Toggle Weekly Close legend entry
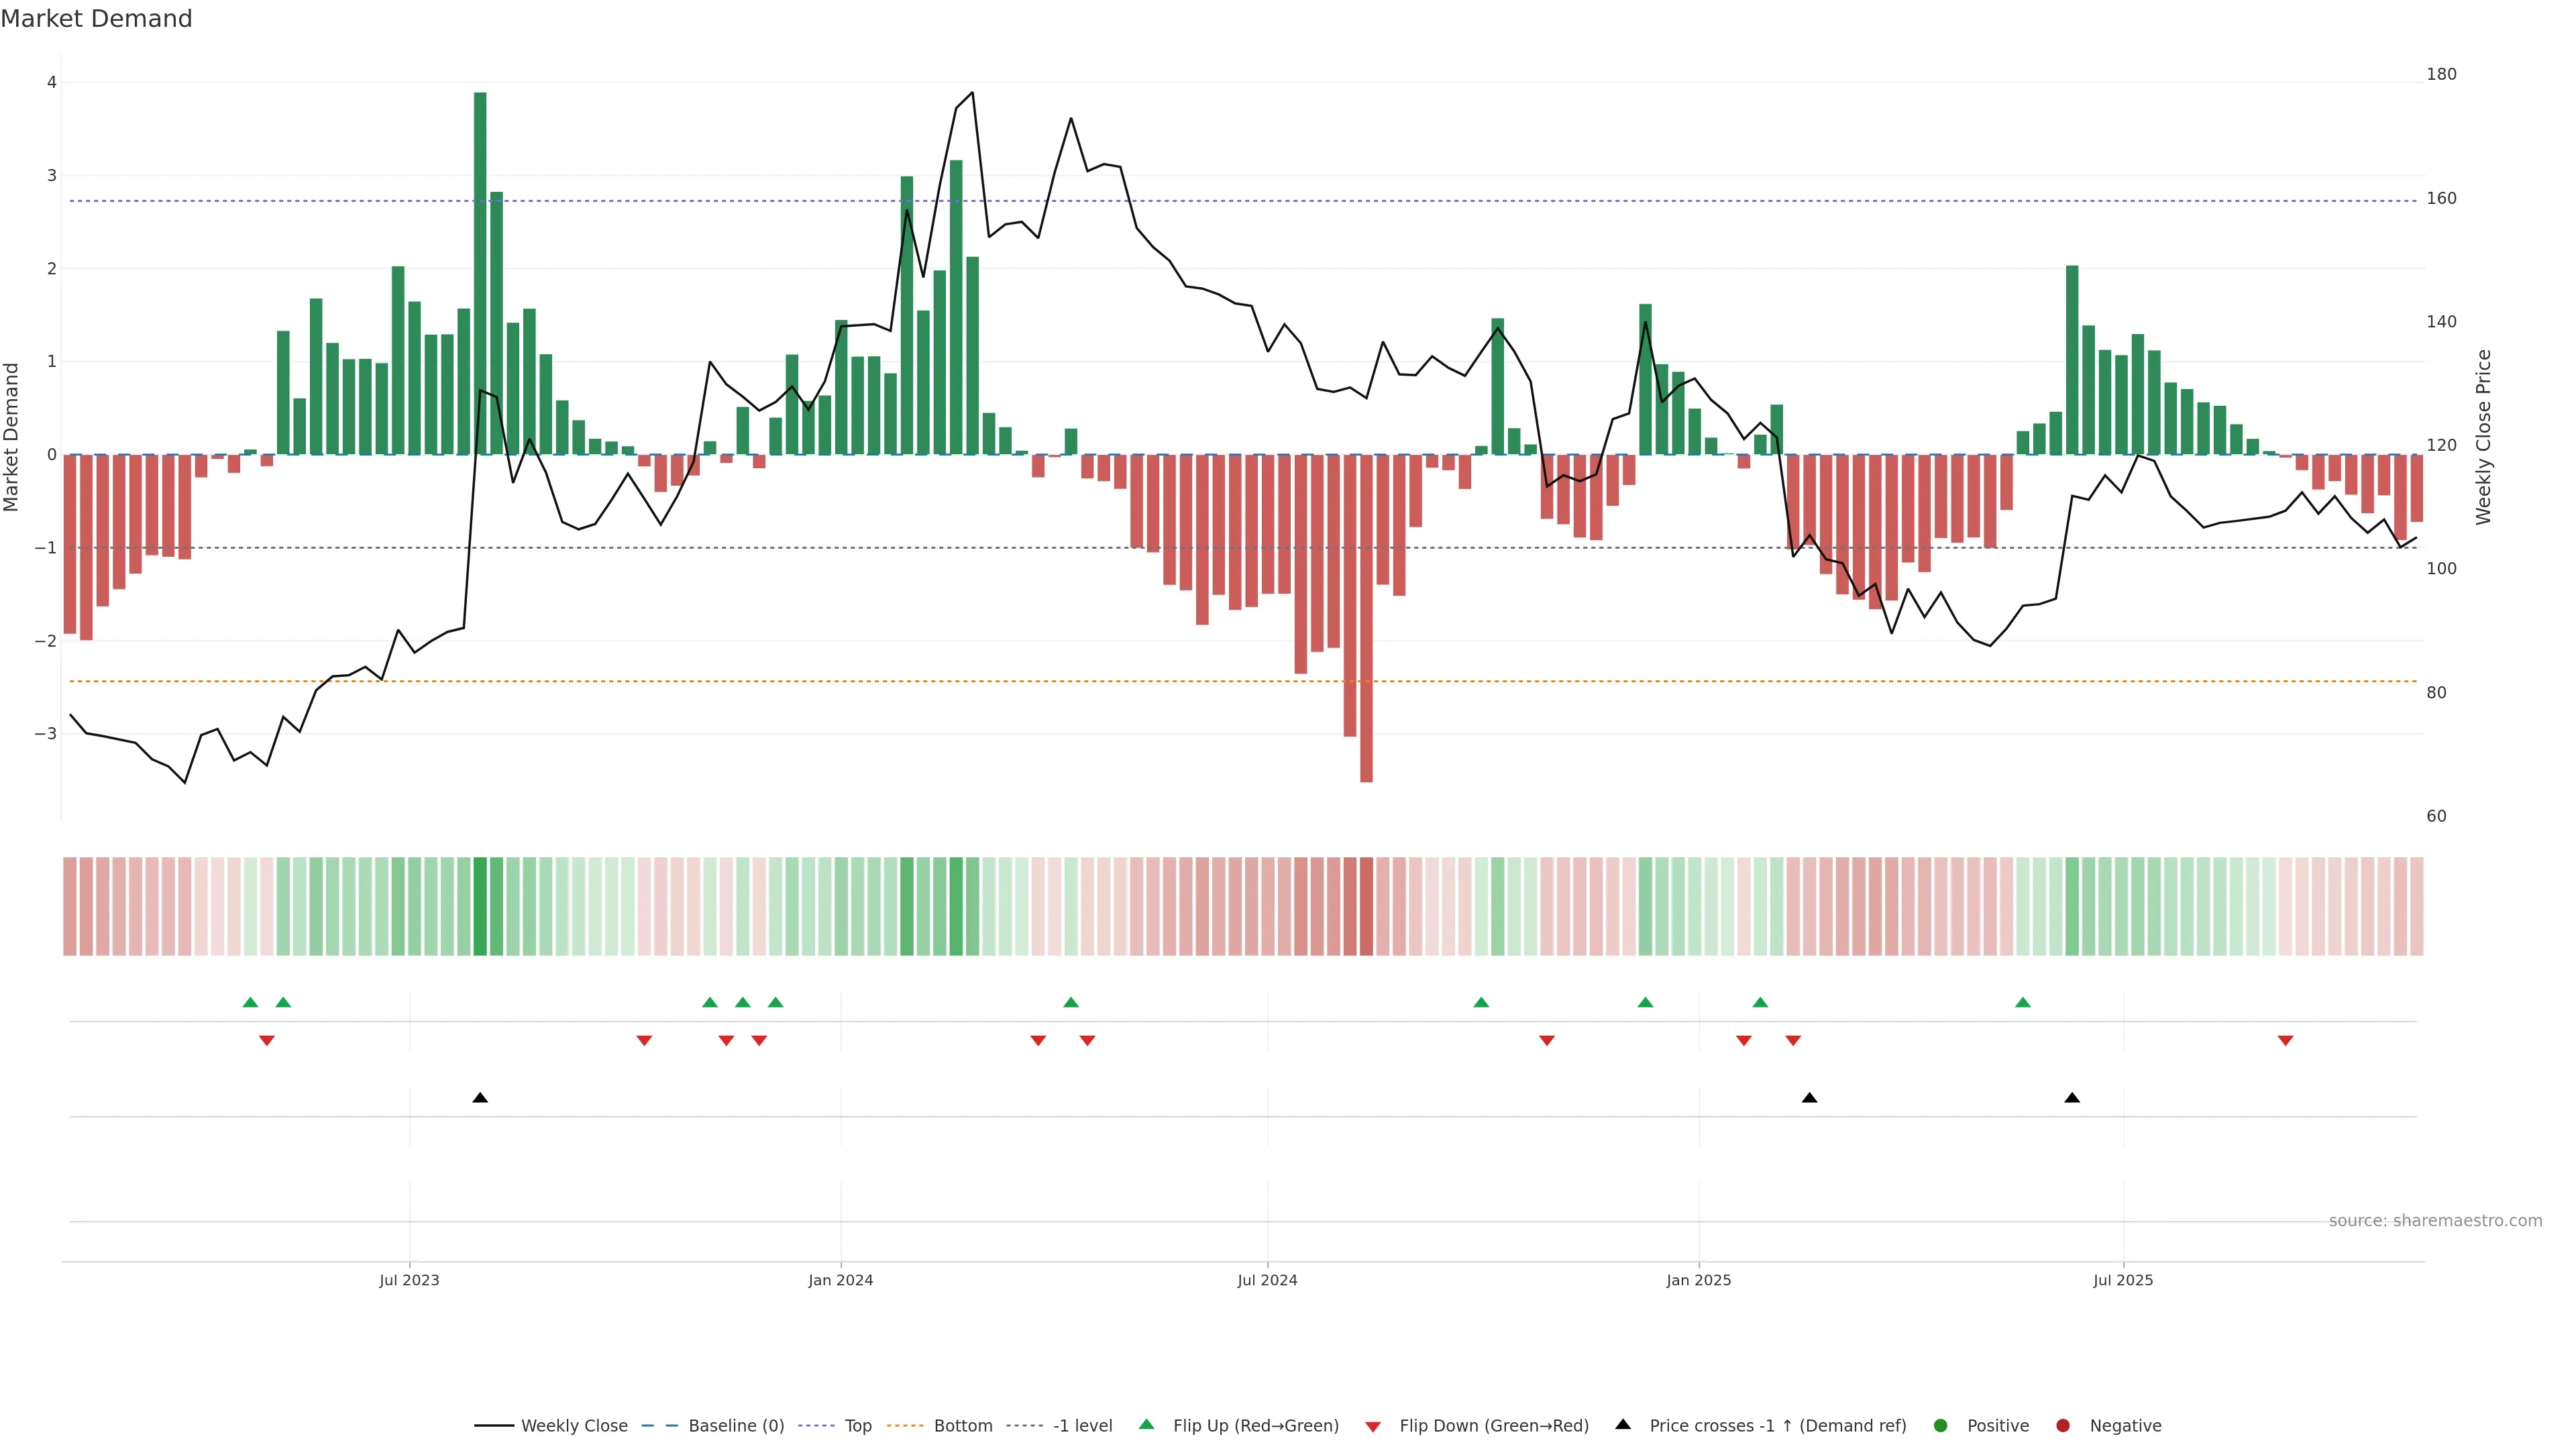2576x1449 pixels. [574, 1426]
